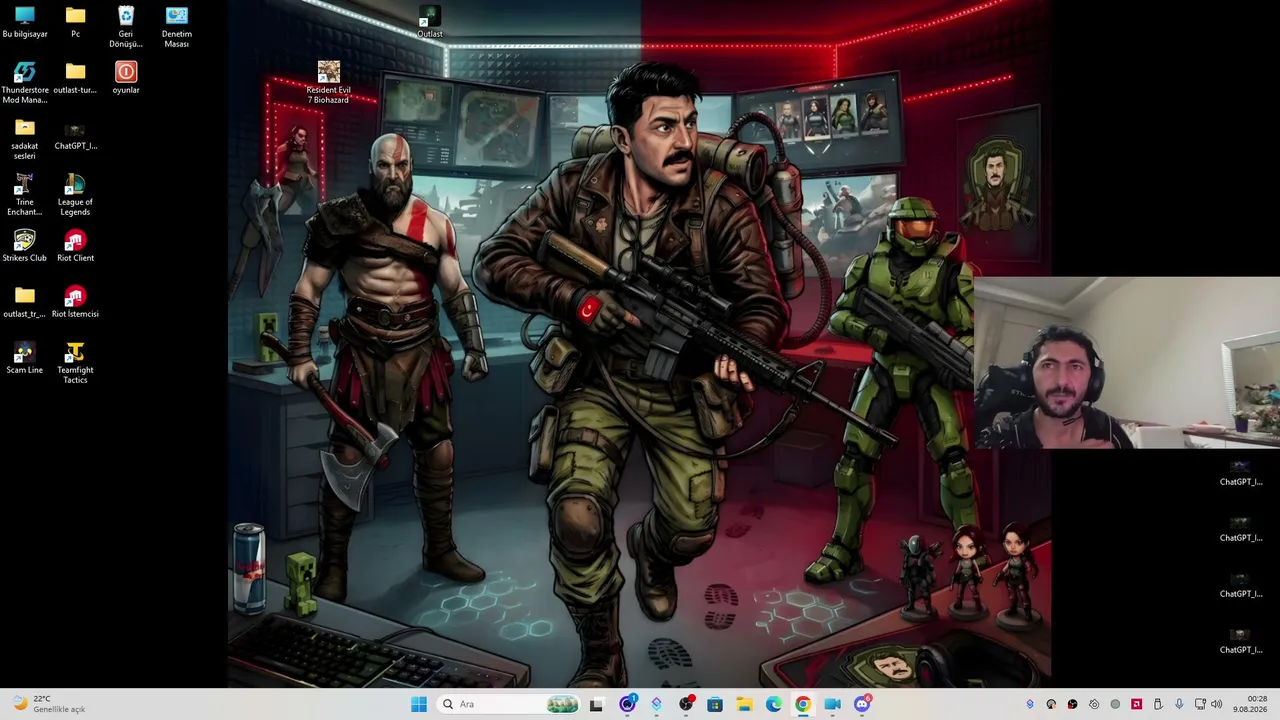Open Microsoft Store from the taskbar
Viewport: 1280px width, 720px height.
coord(715,704)
